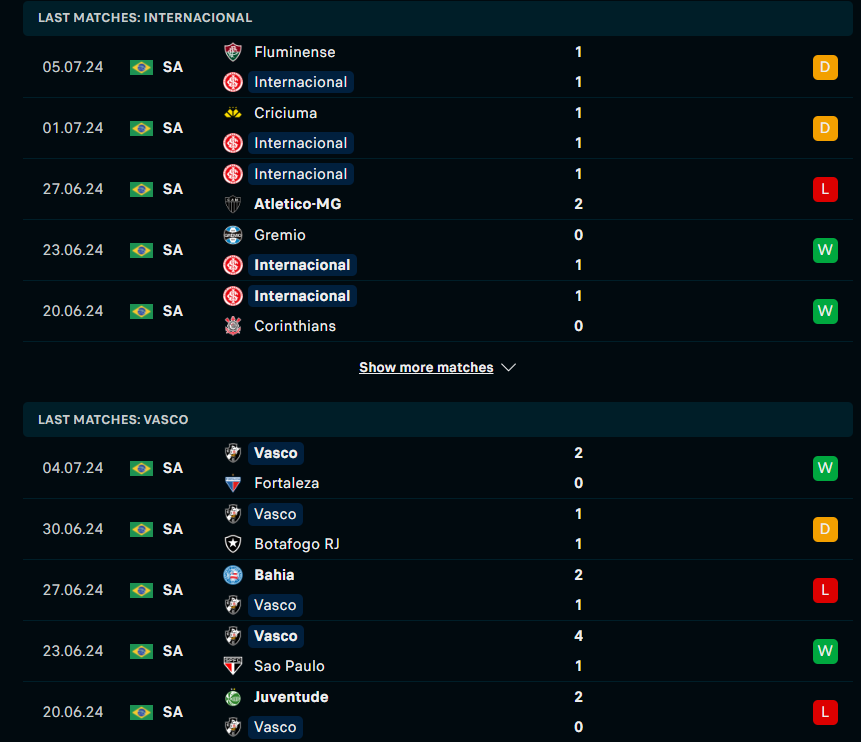This screenshot has width=861, height=742.
Task: Click Internacional crest in the 01.07.24 match
Action: tap(233, 143)
